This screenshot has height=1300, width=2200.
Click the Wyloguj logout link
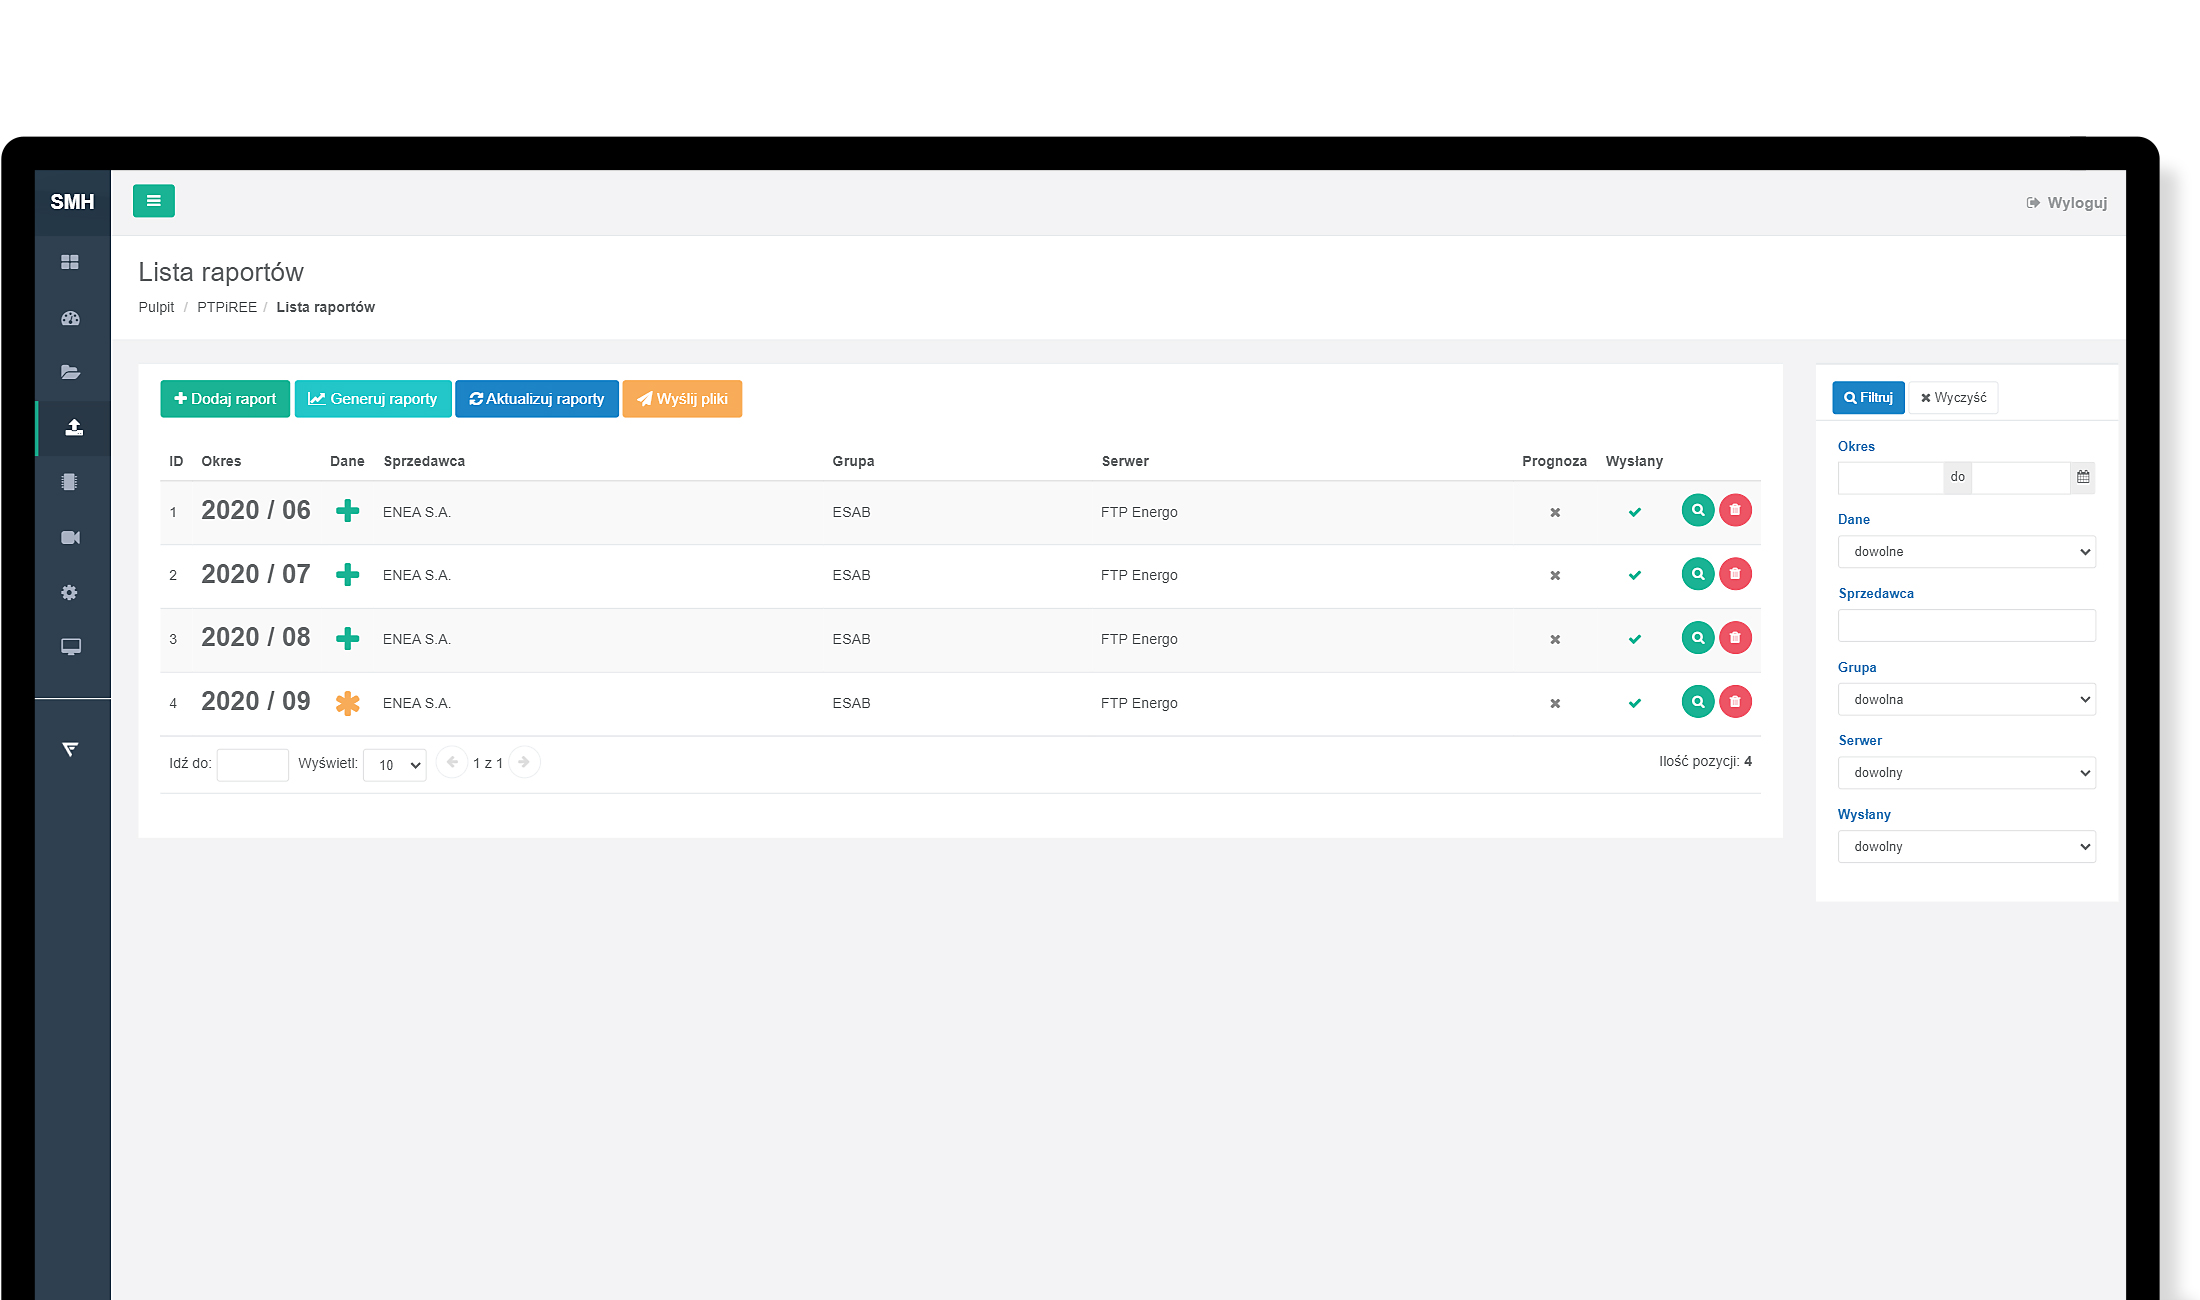point(2066,203)
